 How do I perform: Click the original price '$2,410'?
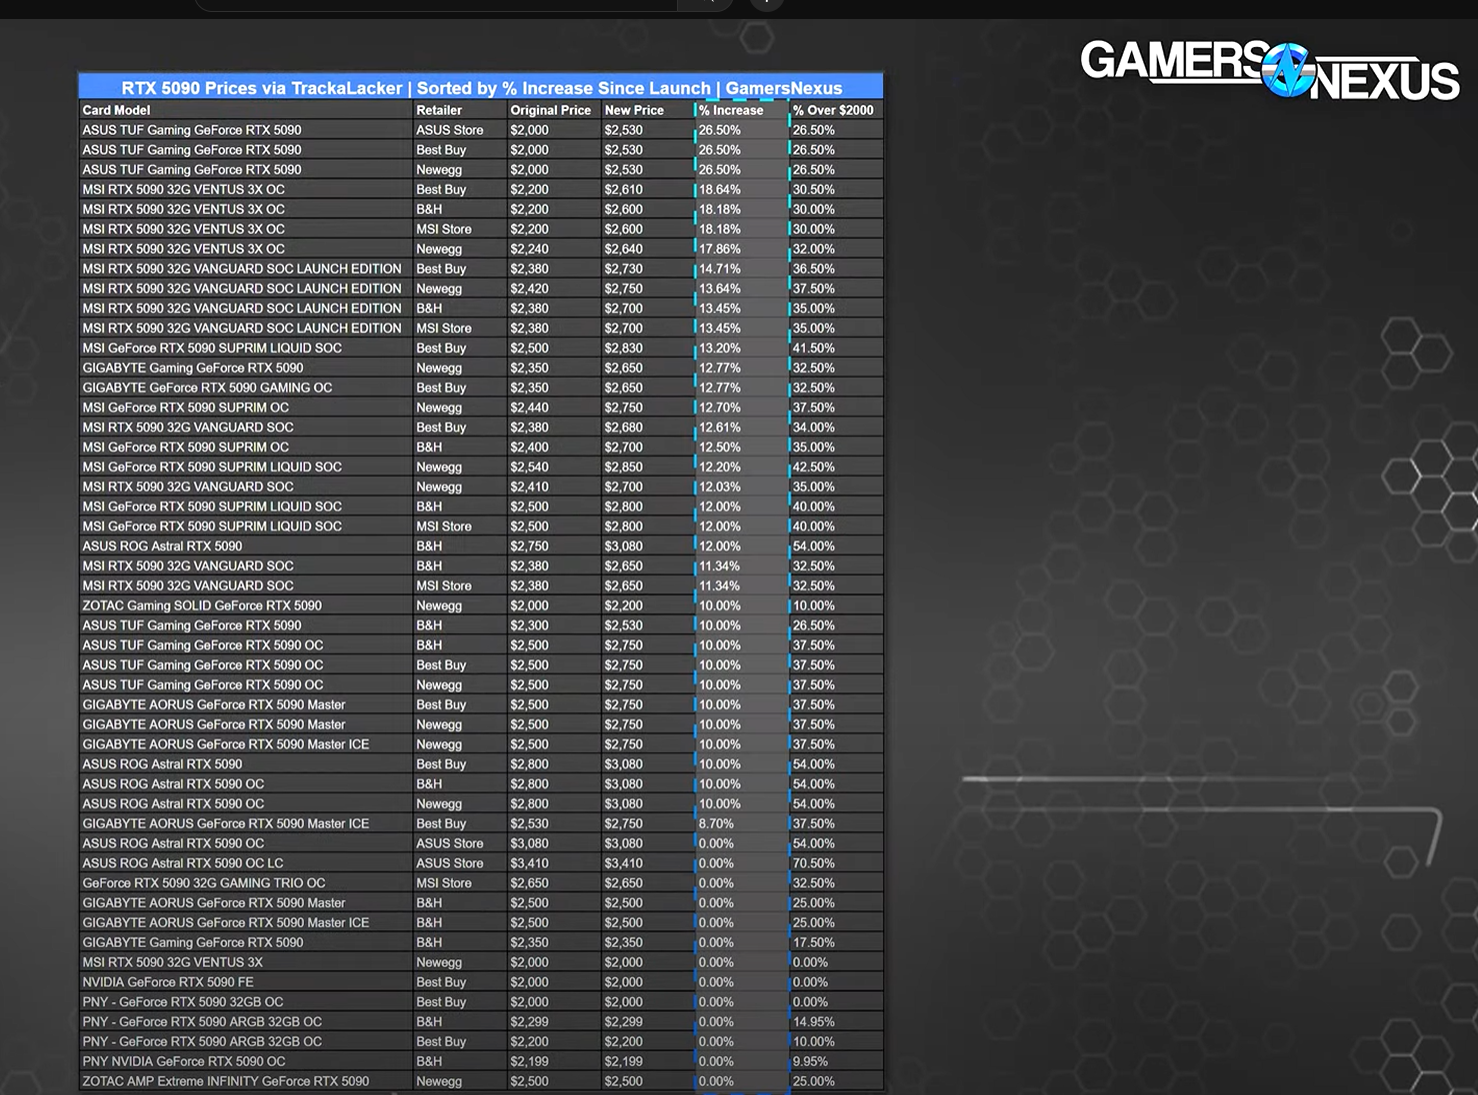pyautogui.click(x=529, y=487)
